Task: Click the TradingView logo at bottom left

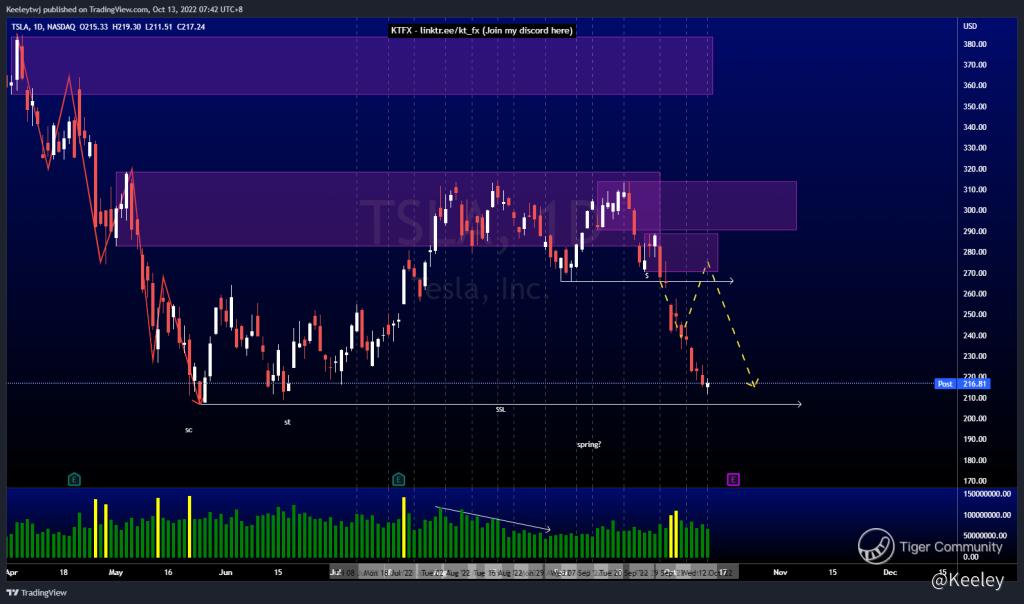Action: pyautogui.click(x=37, y=593)
